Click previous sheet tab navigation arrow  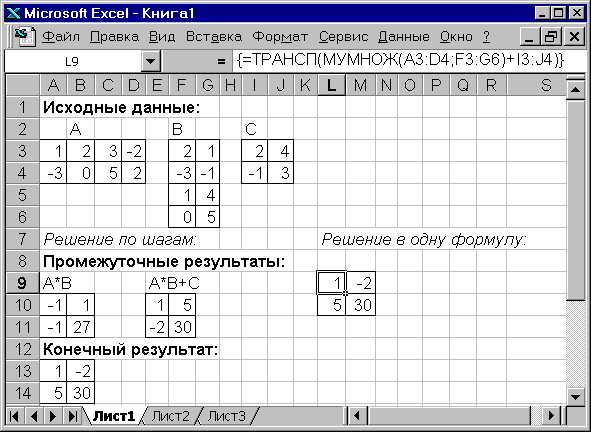(34, 416)
